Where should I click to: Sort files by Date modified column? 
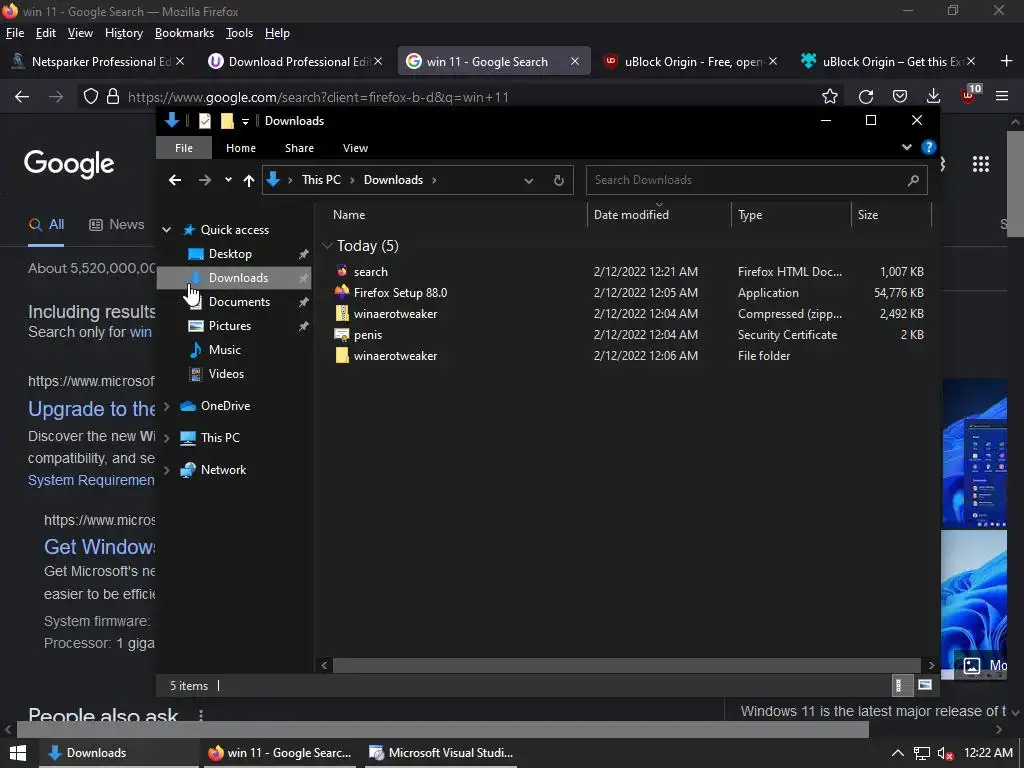(x=658, y=215)
